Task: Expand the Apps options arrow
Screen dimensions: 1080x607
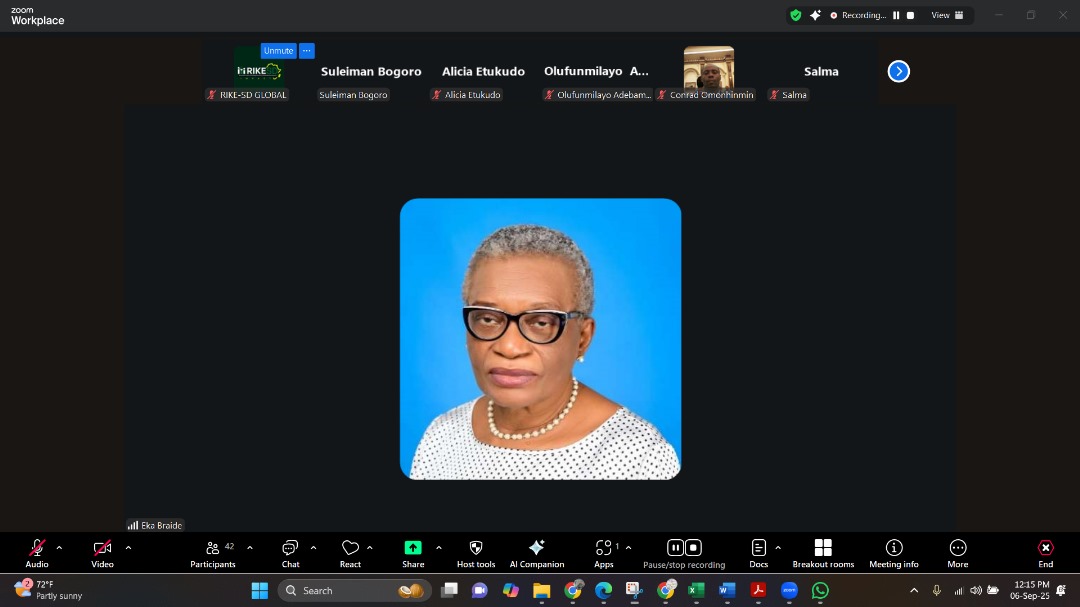Action: coord(628,548)
